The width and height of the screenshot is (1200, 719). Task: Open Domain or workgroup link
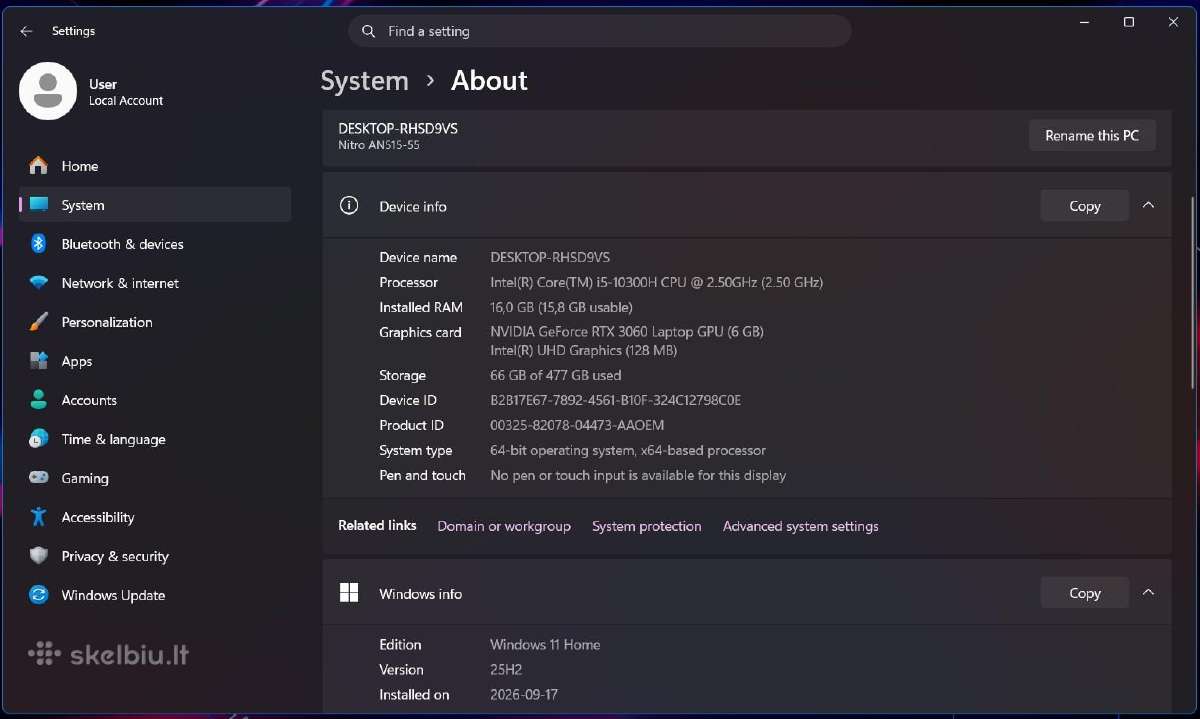(x=504, y=526)
